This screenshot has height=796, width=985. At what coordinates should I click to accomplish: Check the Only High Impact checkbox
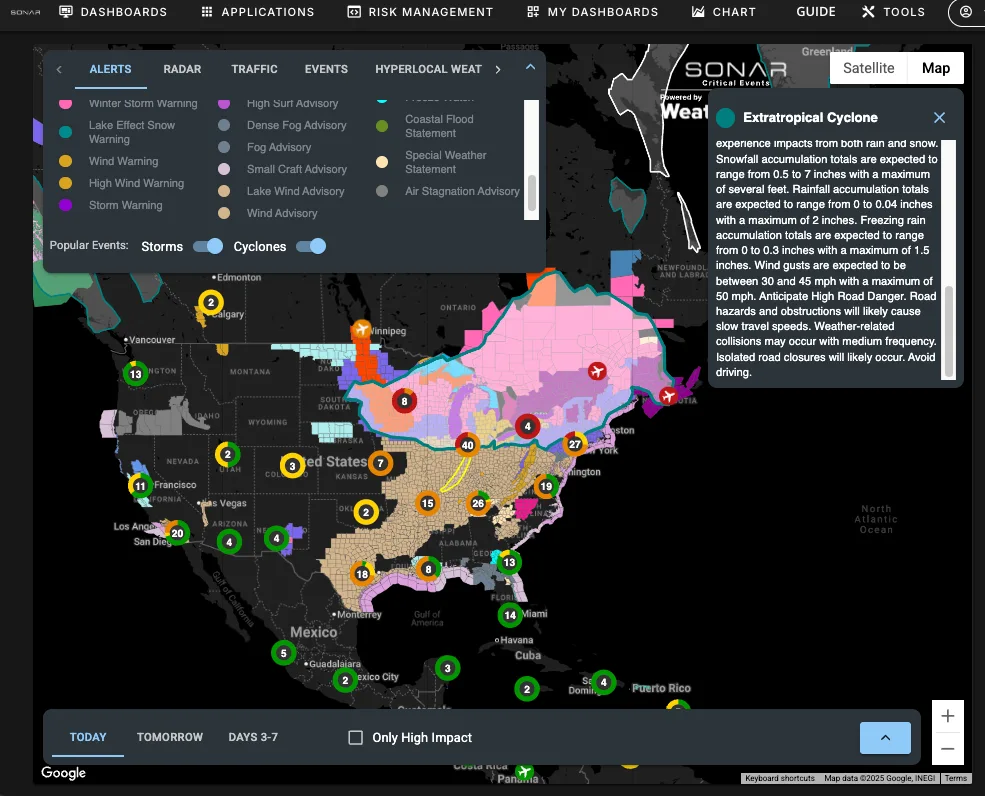[x=355, y=738]
